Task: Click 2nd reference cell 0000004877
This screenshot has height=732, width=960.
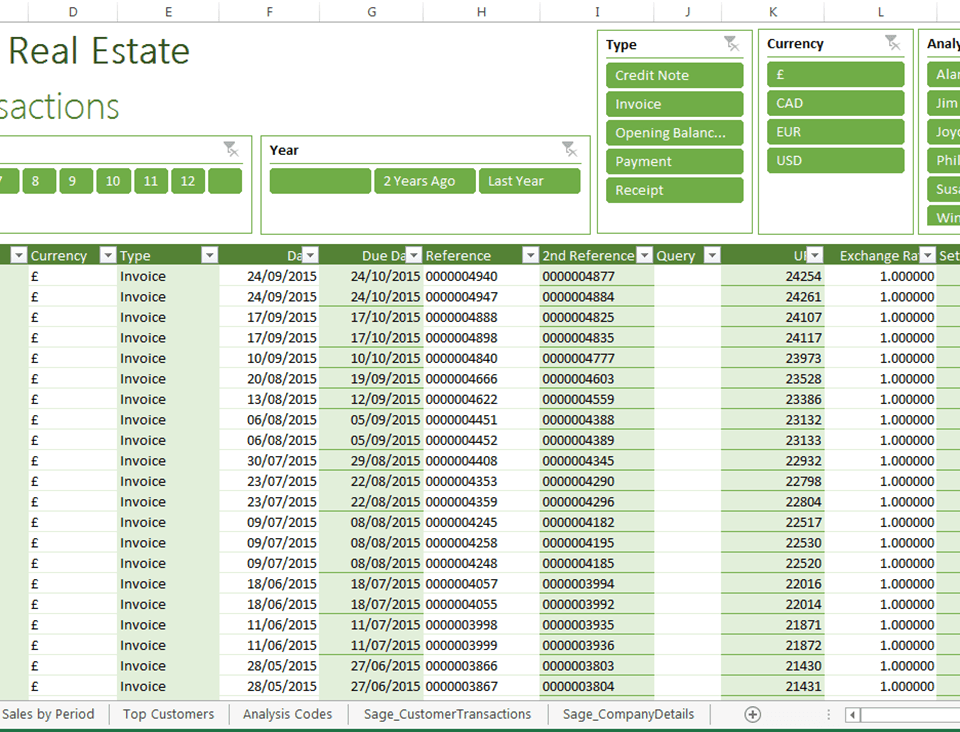Action: coord(596,276)
